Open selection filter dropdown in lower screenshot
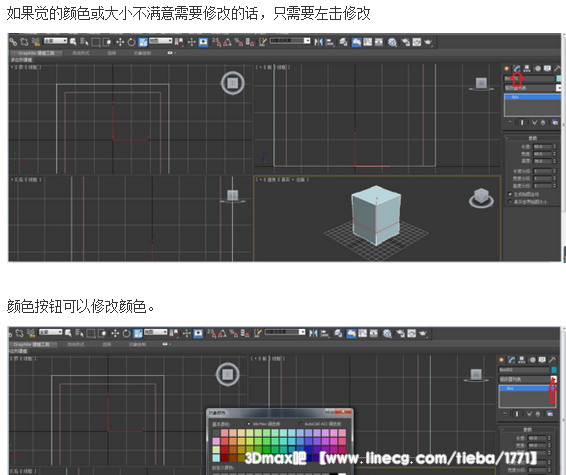This screenshot has width=566, height=475. [50, 332]
